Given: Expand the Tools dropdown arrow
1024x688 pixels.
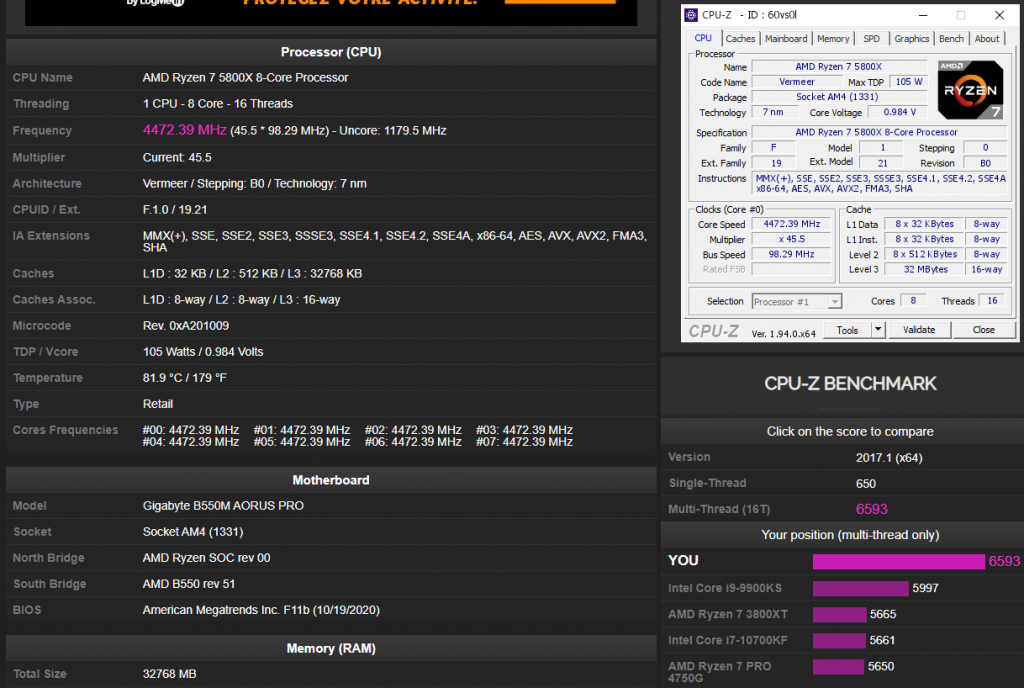Looking at the screenshot, I should tap(878, 330).
